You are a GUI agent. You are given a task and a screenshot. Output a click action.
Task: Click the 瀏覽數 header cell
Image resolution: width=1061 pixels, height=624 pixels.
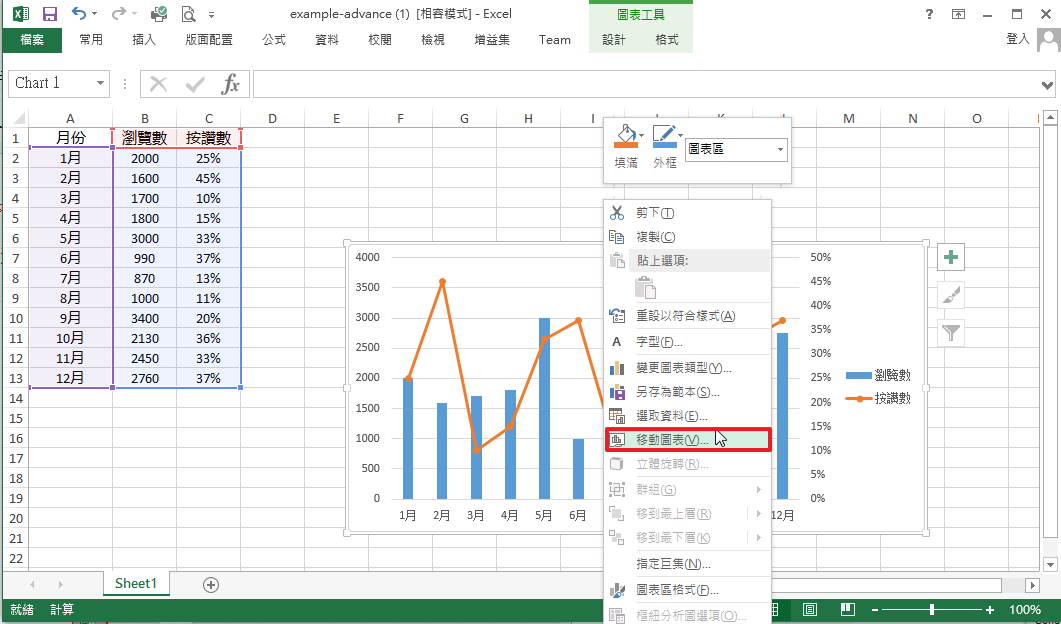point(145,138)
